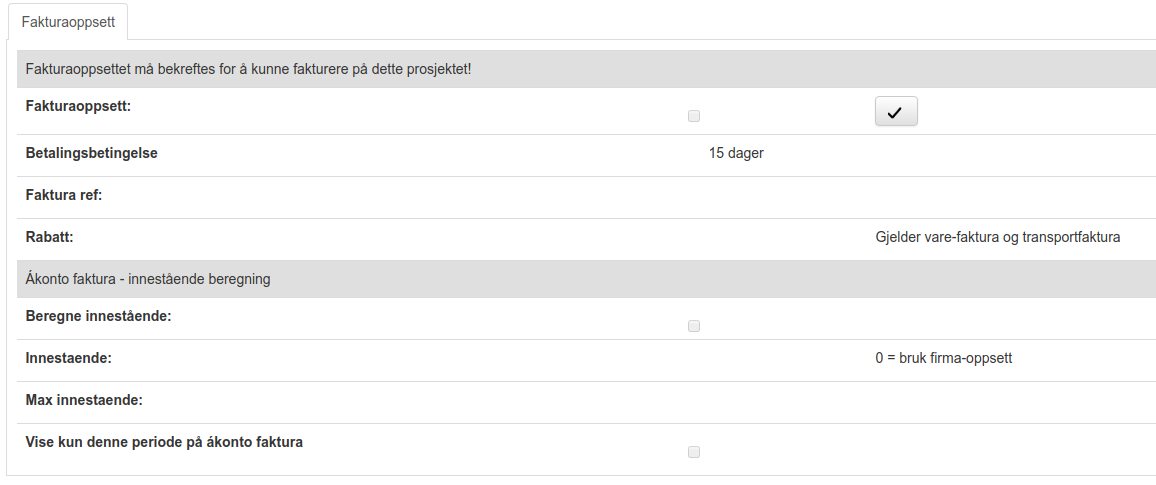Click the Betalingsbetingelse label

pyautogui.click(x=92, y=153)
